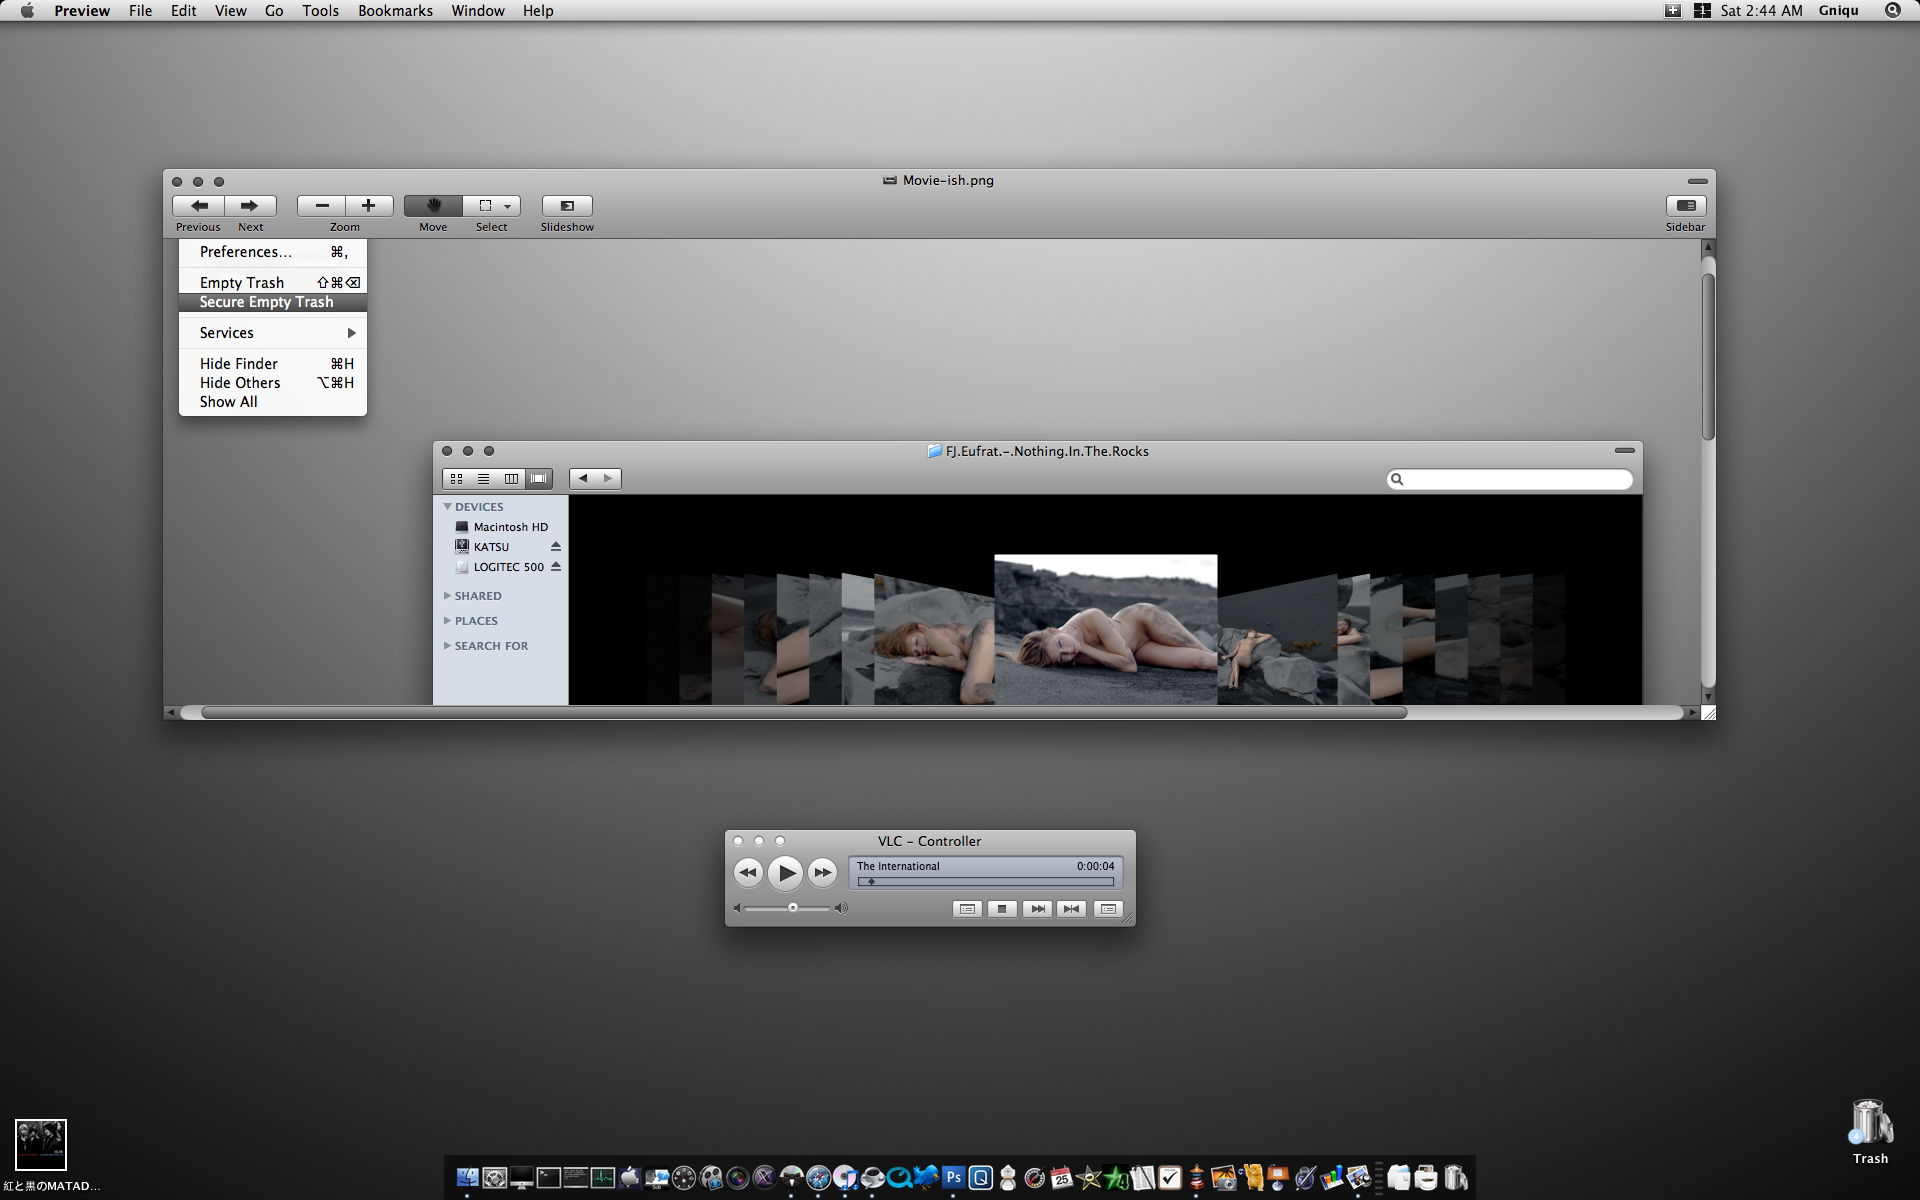Eject the KATSU volume
The width and height of the screenshot is (1920, 1200).
coord(555,547)
